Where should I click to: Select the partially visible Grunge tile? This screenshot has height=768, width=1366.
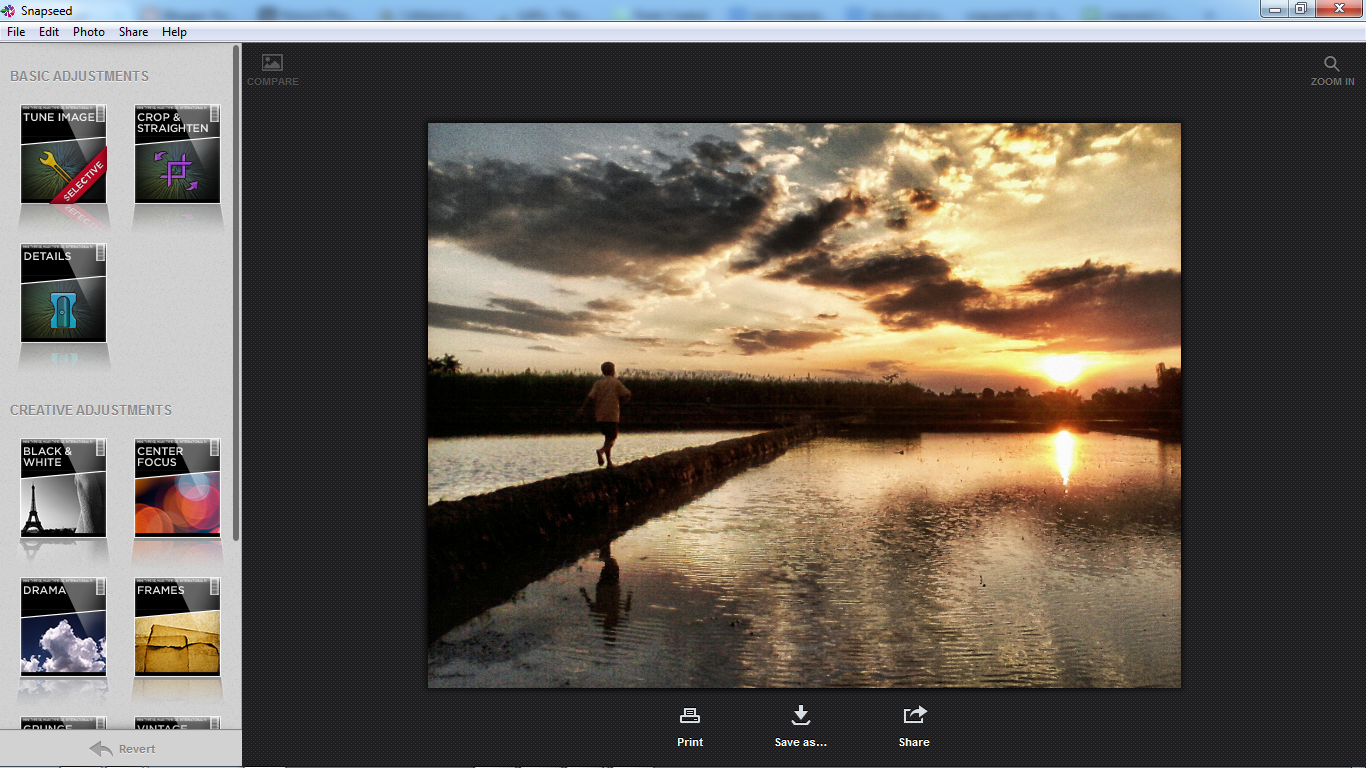[63, 723]
